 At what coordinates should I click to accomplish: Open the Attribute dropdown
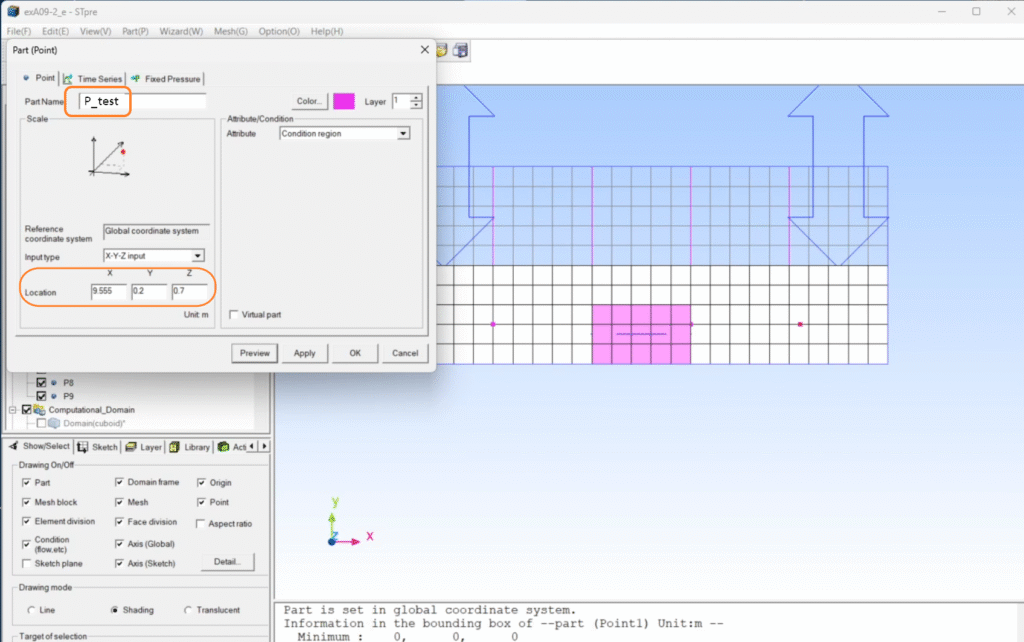click(x=403, y=133)
